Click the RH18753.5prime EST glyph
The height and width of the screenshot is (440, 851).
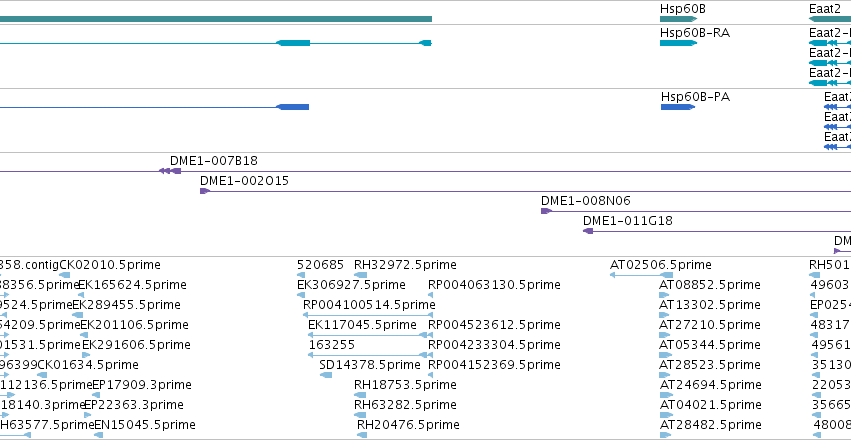[x=360, y=395]
